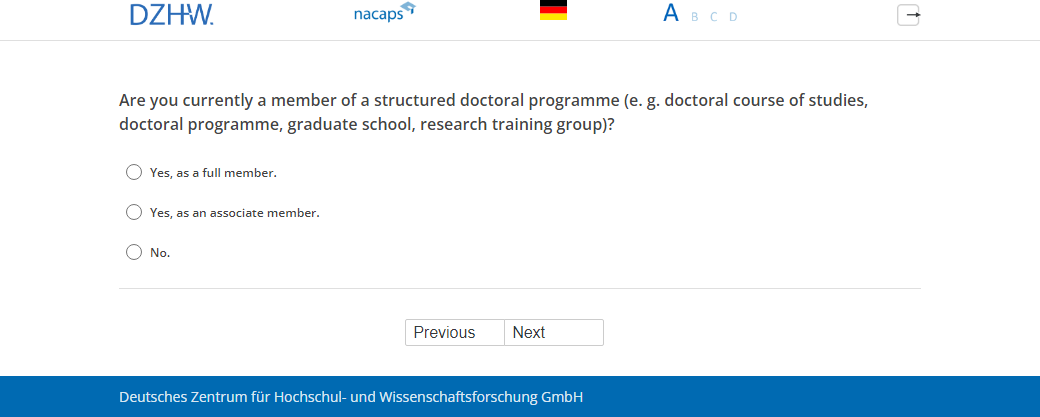Click the 'Yes, as an associate member.' label
Image resolution: width=1040 pixels, height=417 pixels.
[x=235, y=213]
